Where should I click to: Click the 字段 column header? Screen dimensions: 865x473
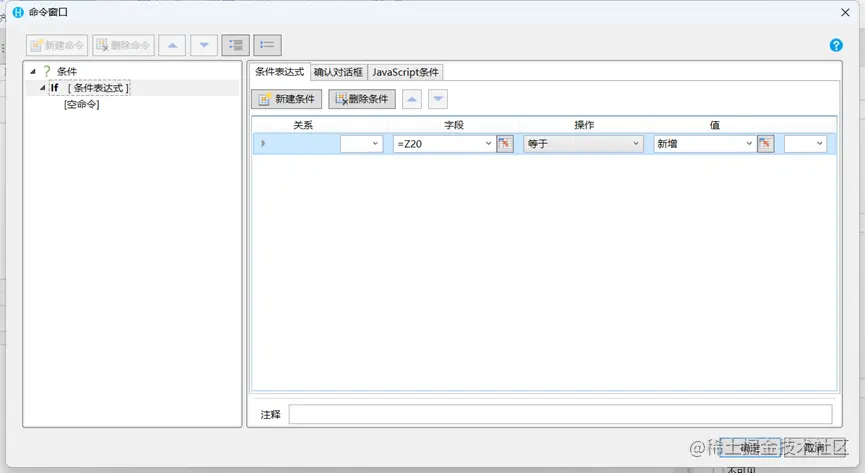pyautogui.click(x=454, y=125)
